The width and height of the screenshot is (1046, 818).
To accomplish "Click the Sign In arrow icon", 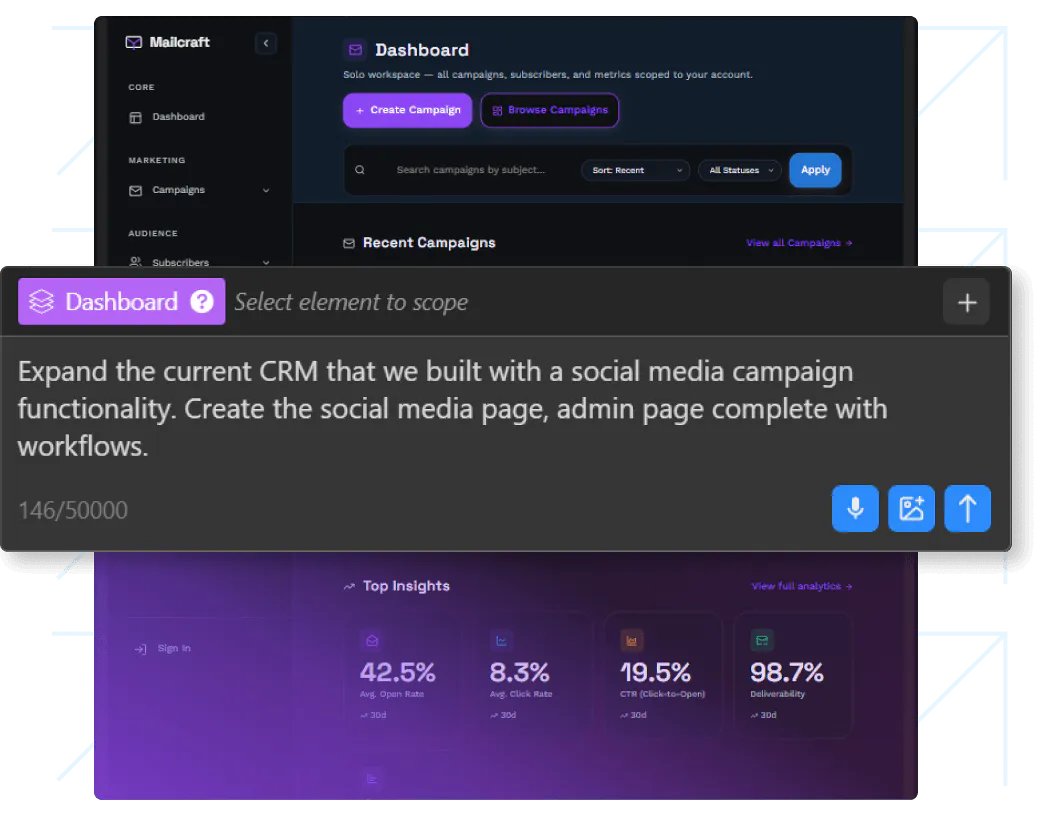I will [140, 649].
